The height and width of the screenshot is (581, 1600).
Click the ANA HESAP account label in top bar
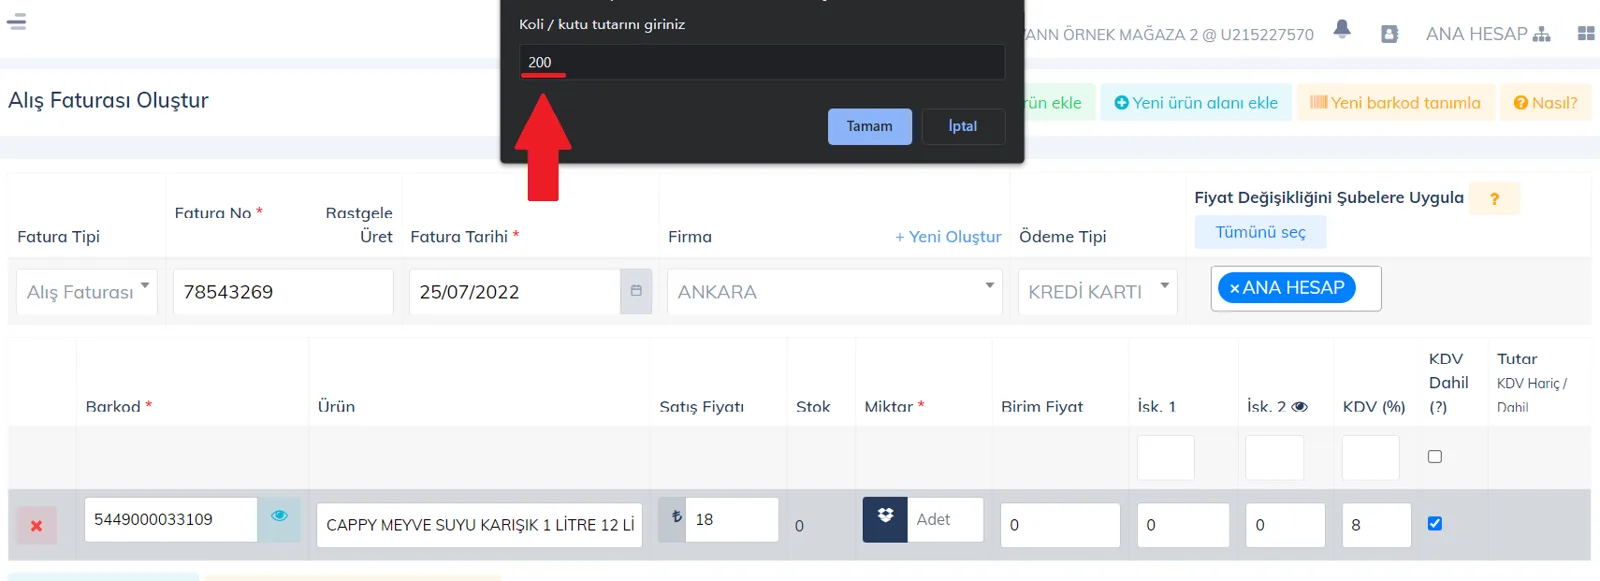pyautogui.click(x=1476, y=34)
